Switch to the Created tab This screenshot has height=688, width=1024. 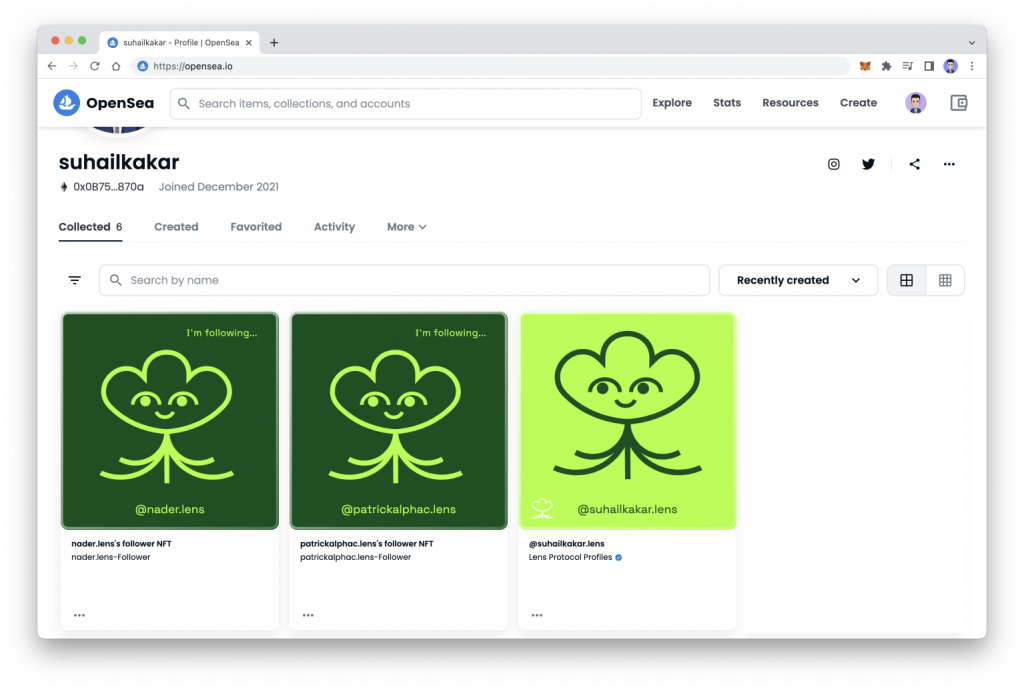(176, 227)
